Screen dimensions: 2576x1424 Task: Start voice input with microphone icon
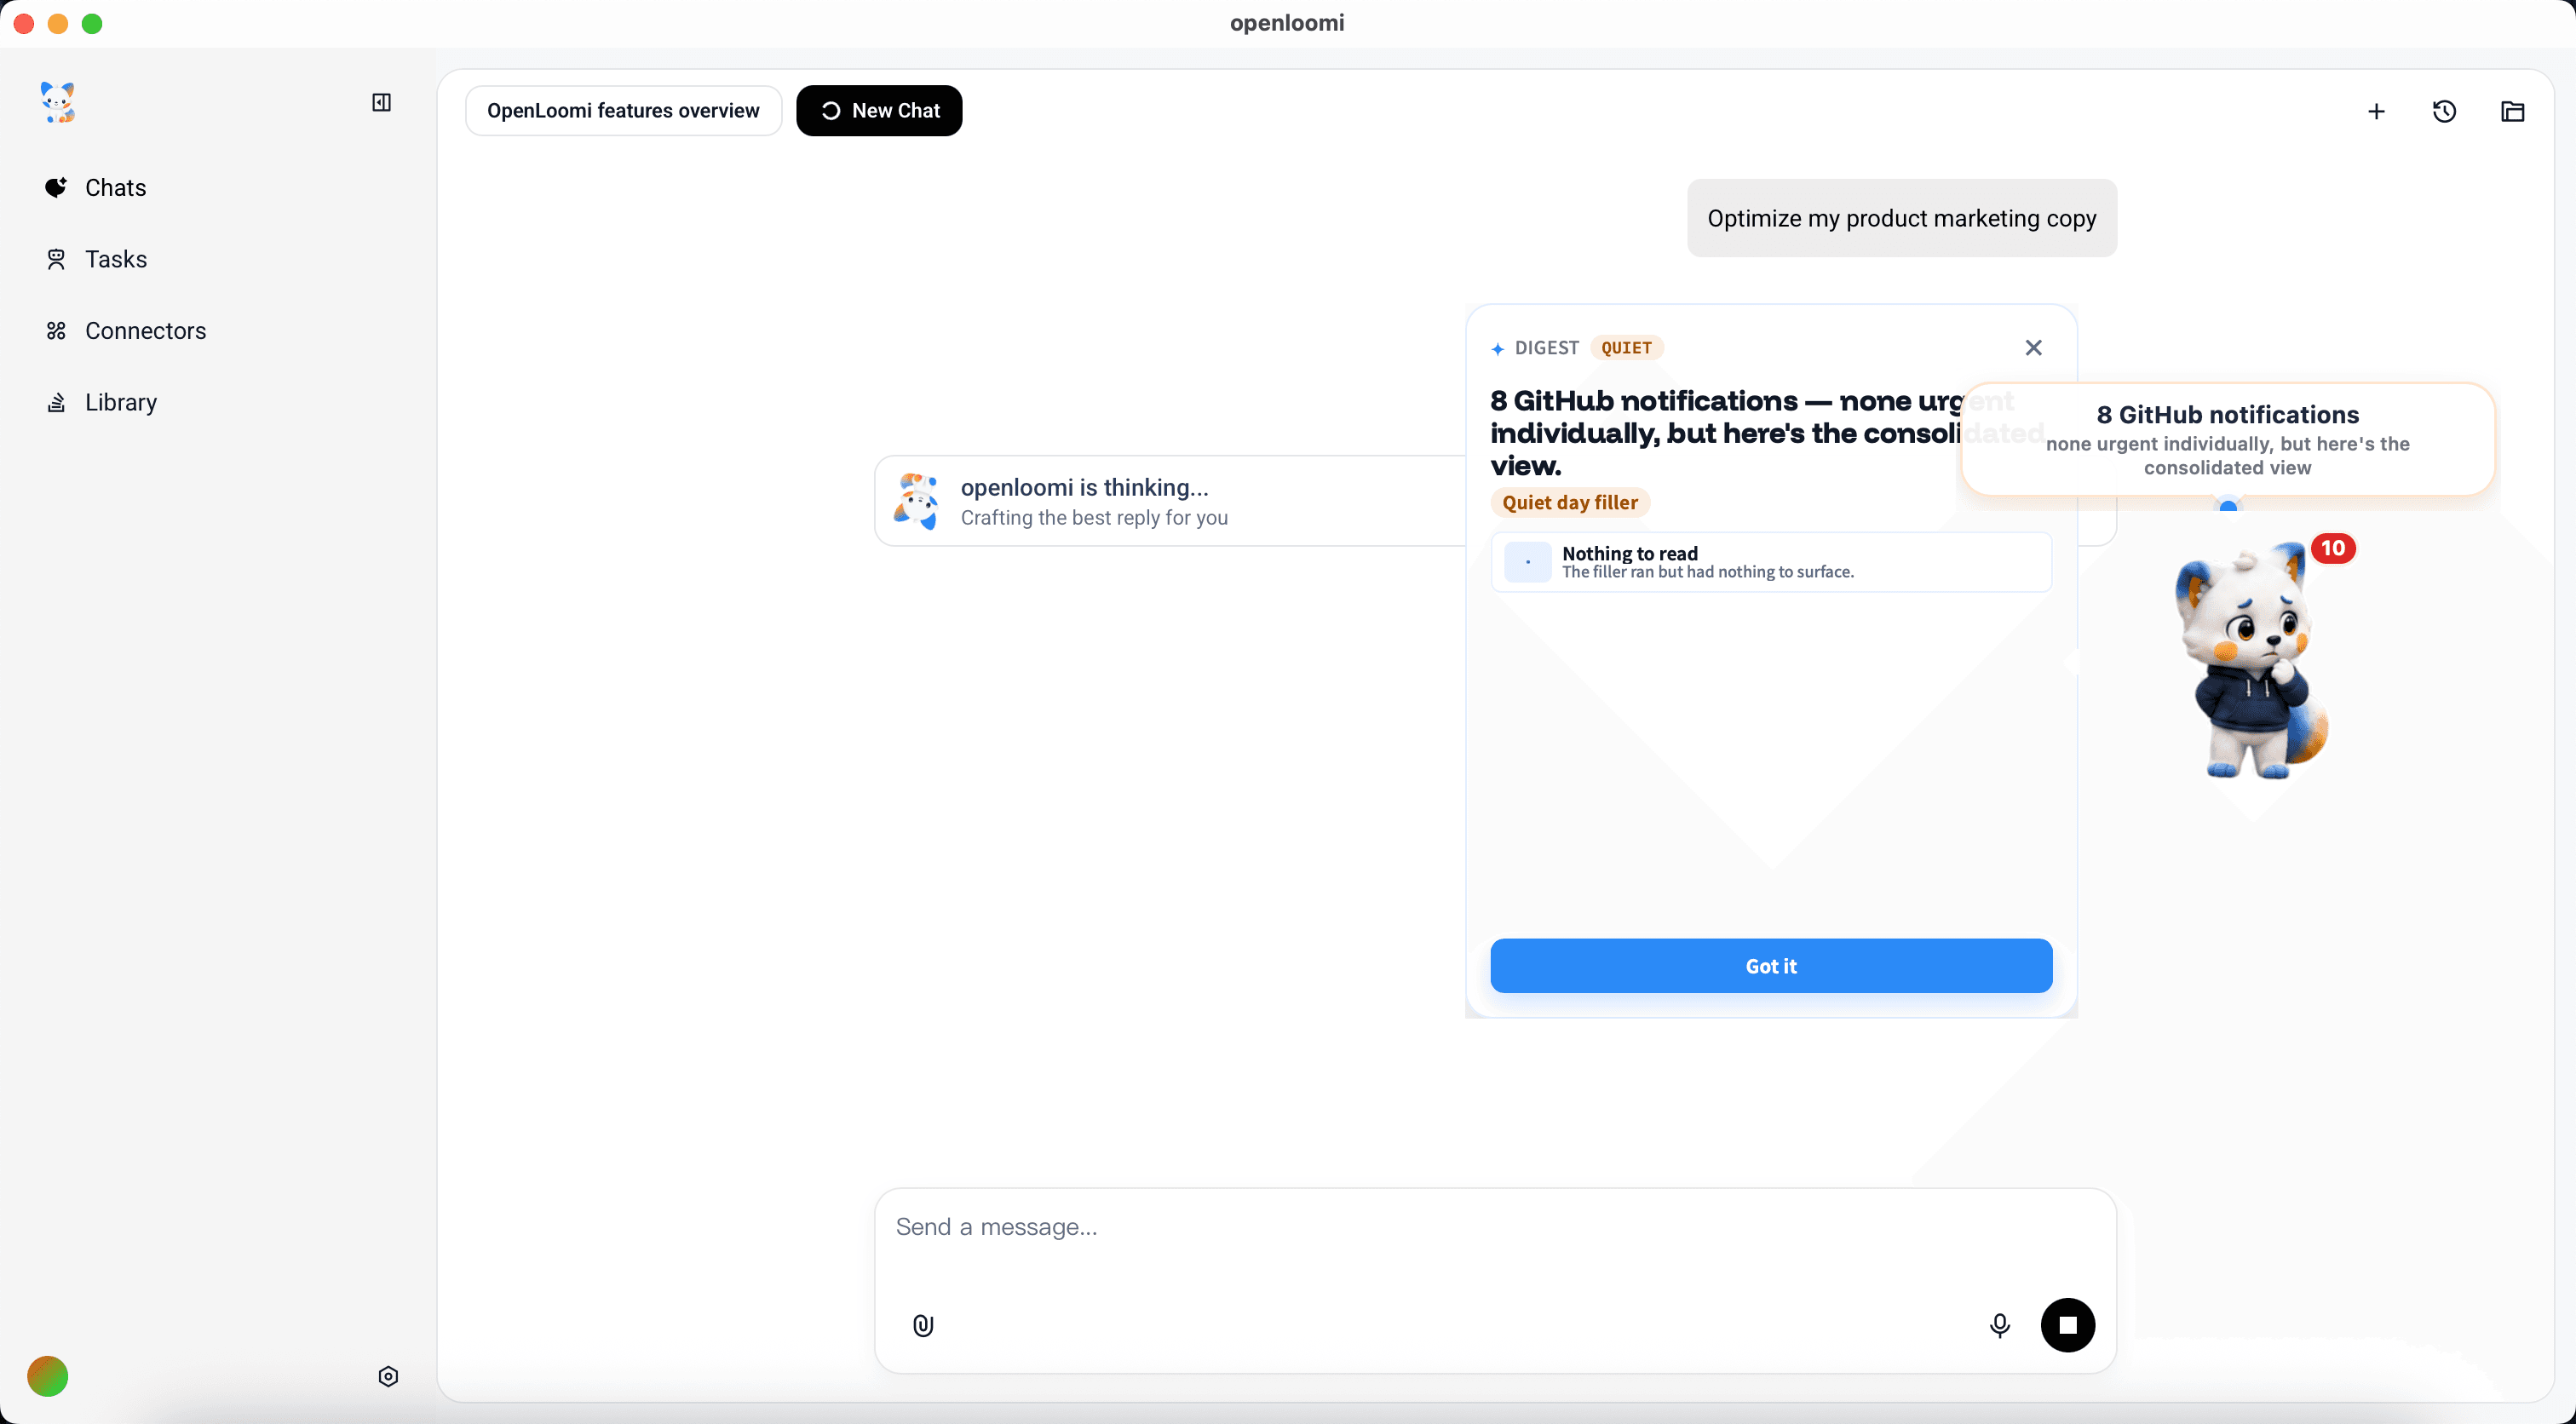(1999, 1325)
